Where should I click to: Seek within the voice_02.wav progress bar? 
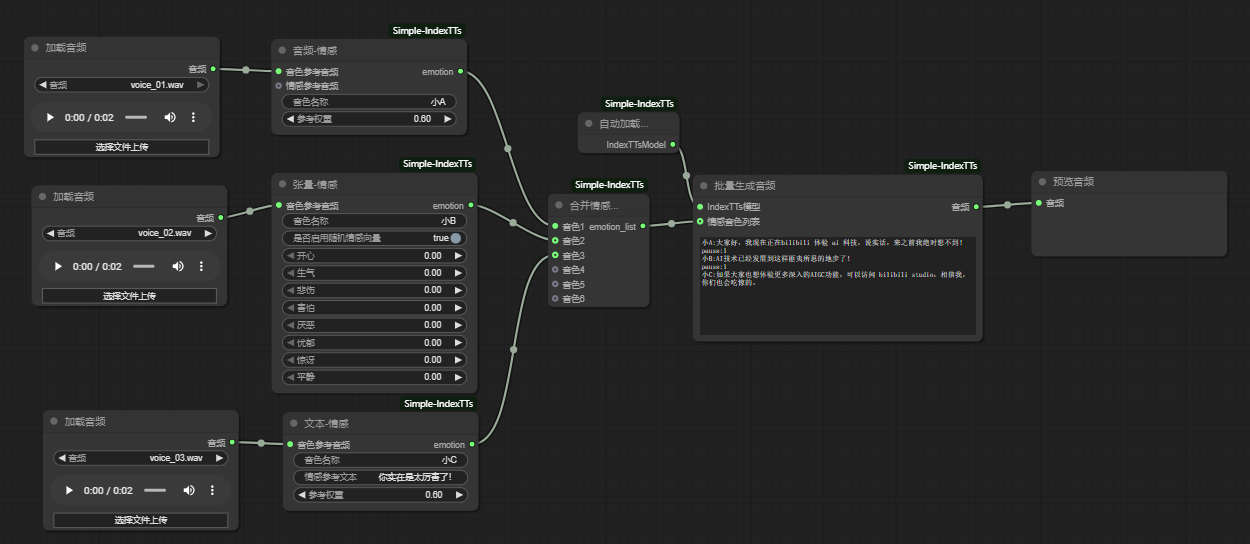(144, 267)
